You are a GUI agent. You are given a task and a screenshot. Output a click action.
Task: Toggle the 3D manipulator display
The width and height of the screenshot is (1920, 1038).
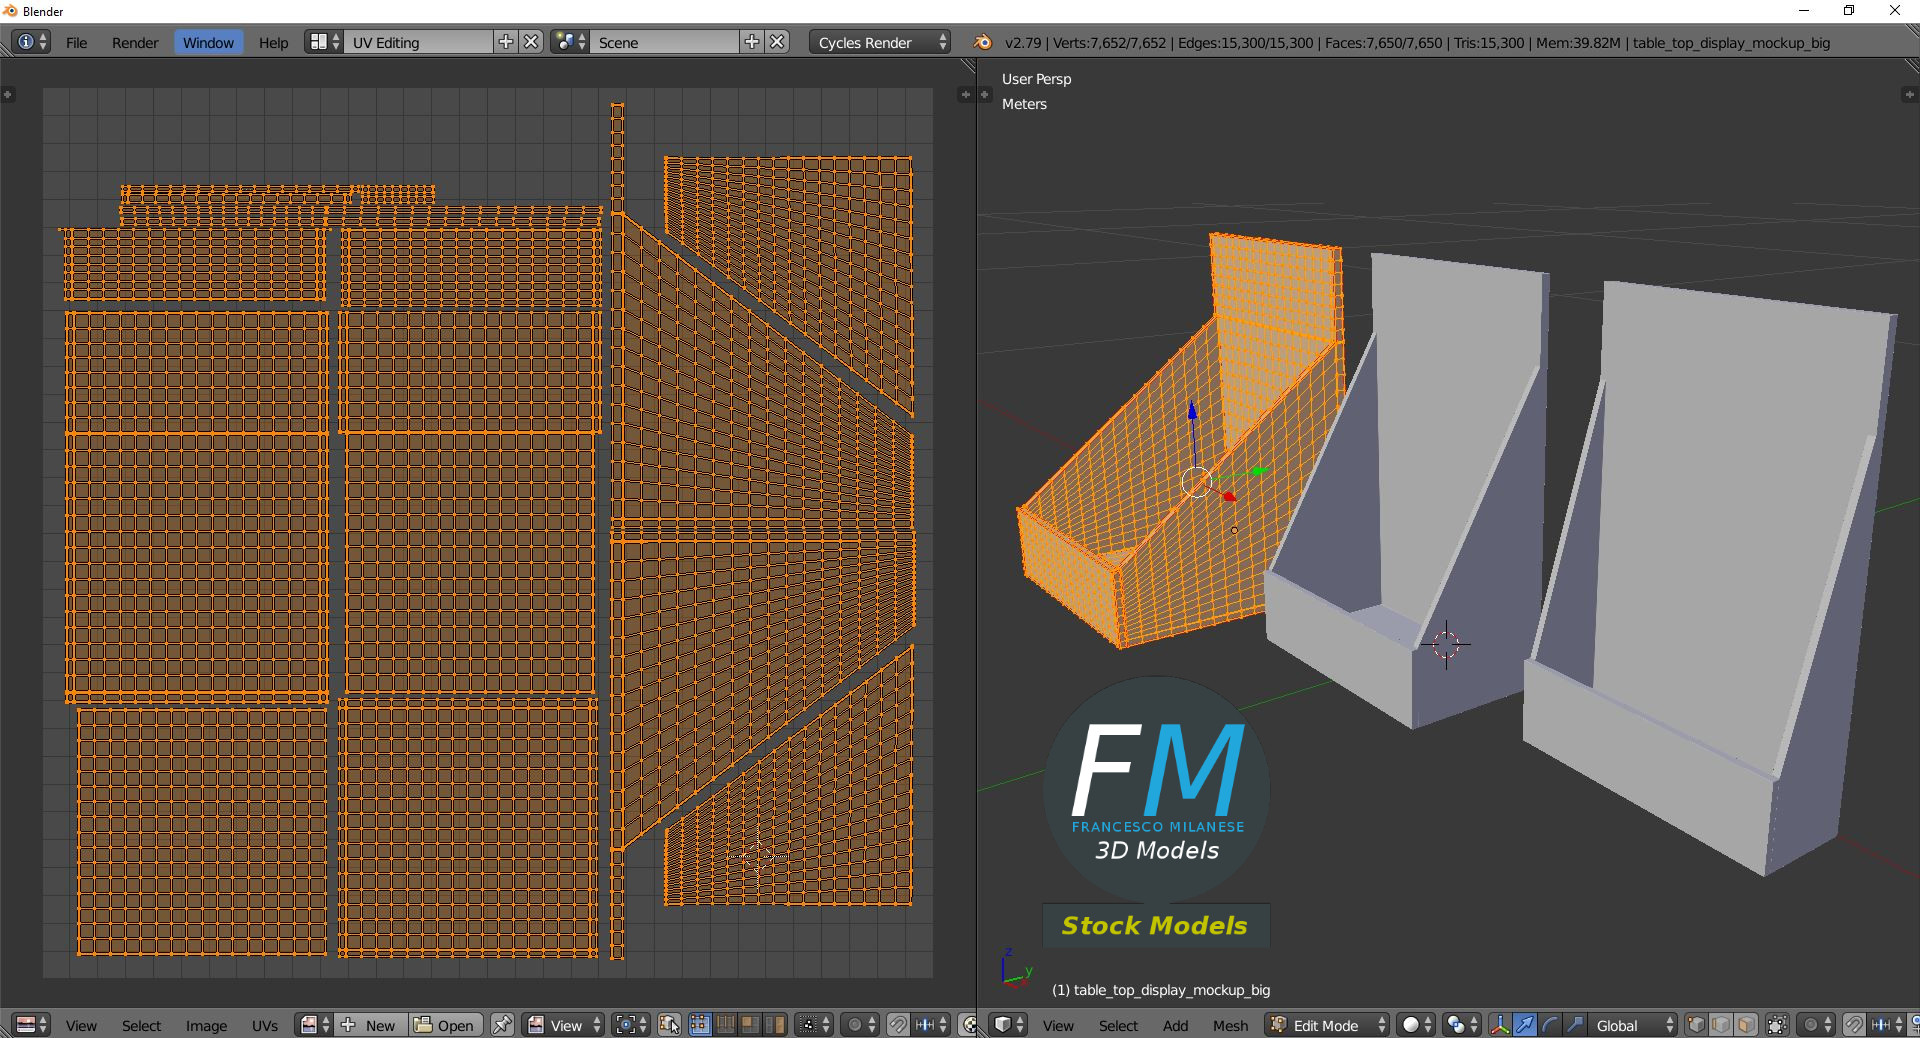point(1500,1025)
